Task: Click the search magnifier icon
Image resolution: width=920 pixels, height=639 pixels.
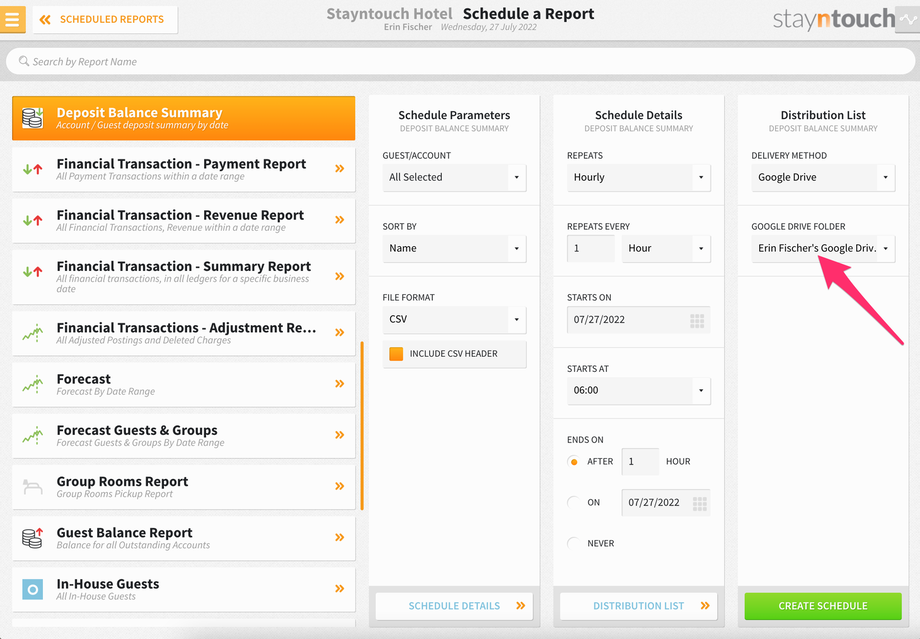Action: [x=23, y=61]
